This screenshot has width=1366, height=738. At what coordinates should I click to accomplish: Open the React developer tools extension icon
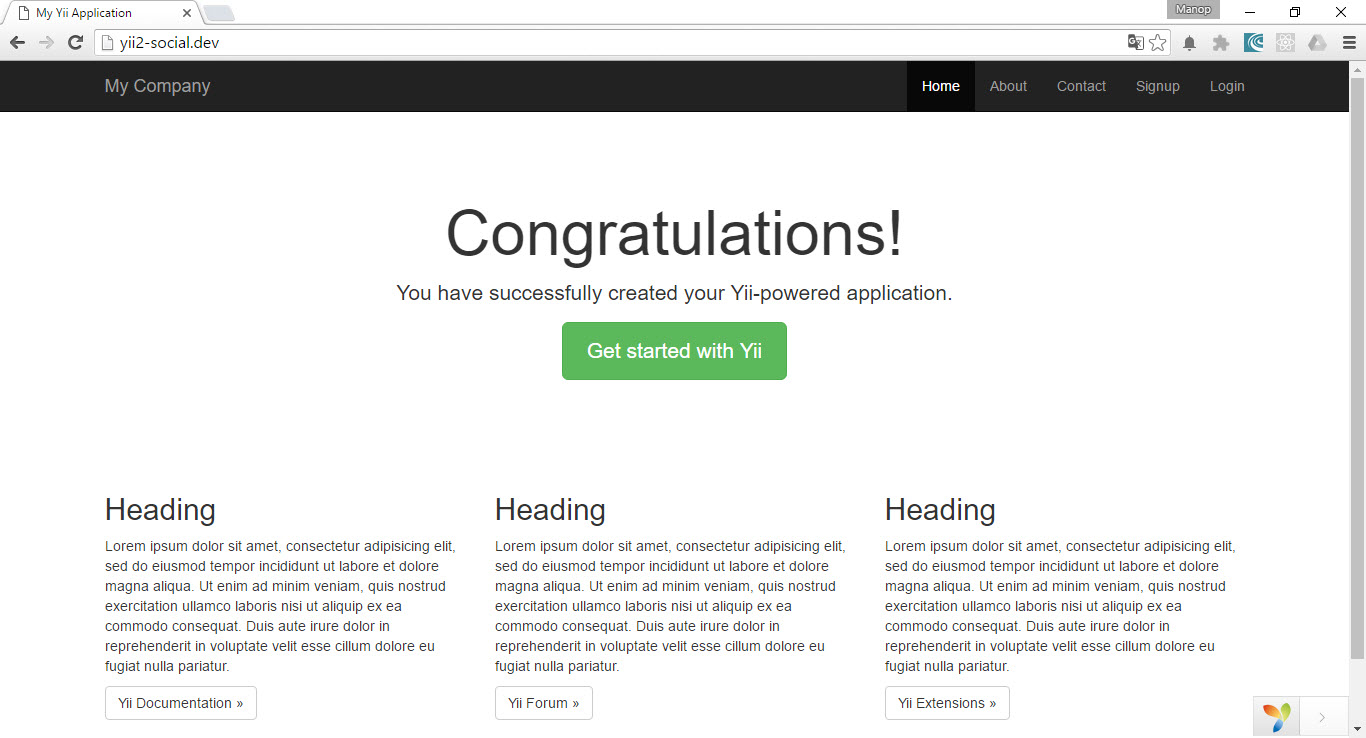pos(1285,43)
